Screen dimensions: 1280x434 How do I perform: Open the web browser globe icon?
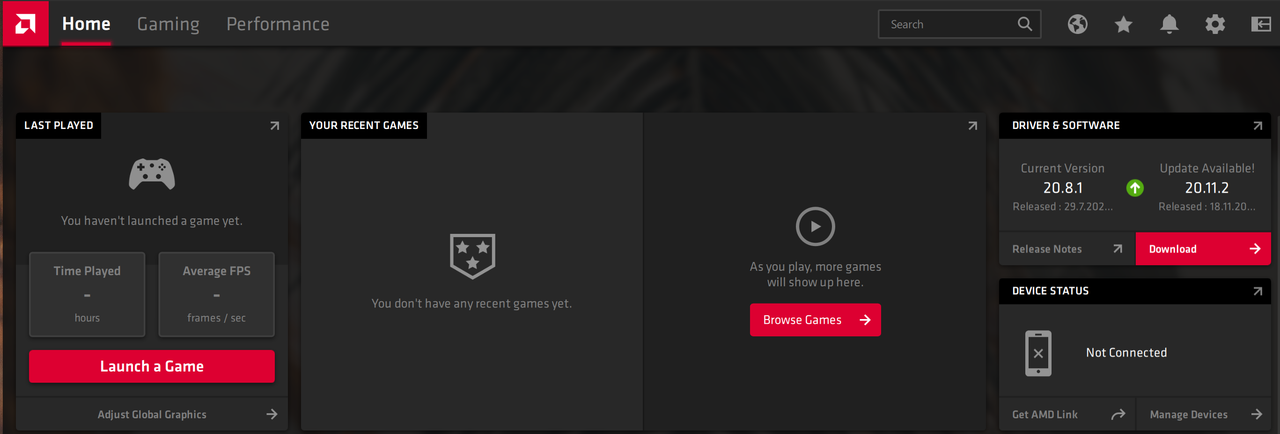tap(1078, 24)
